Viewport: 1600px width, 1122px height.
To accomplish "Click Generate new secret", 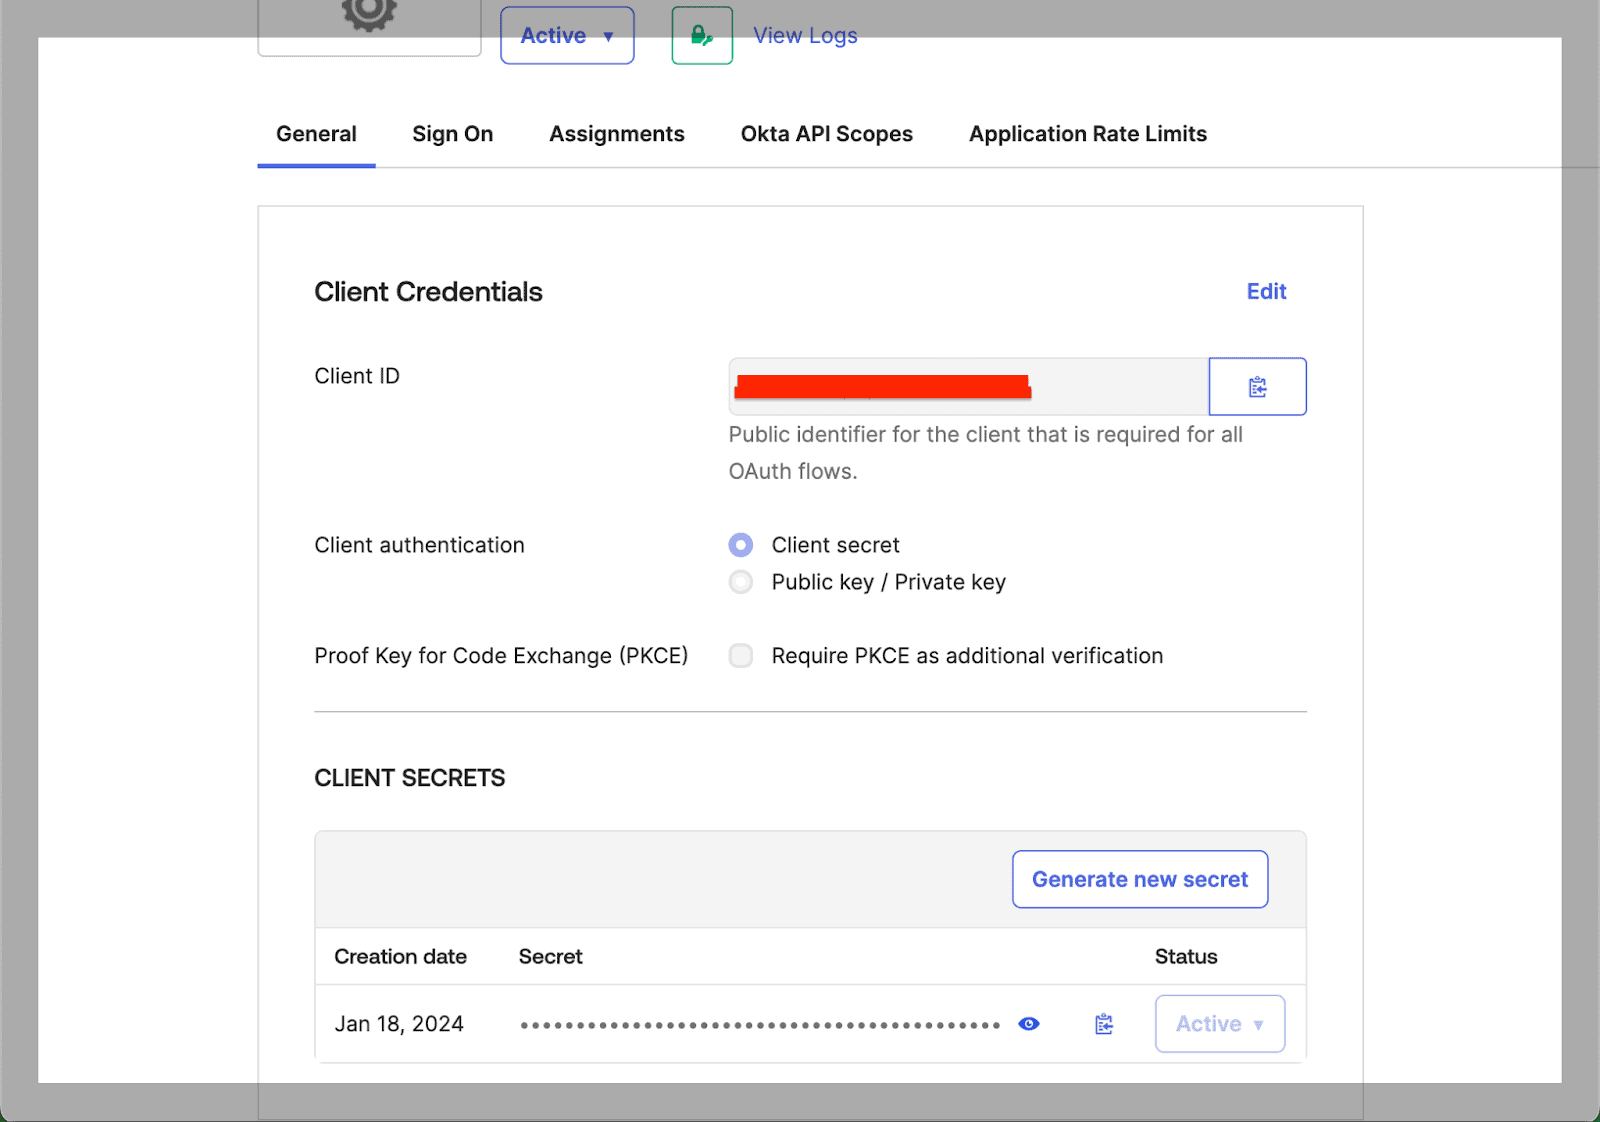I will pos(1139,879).
